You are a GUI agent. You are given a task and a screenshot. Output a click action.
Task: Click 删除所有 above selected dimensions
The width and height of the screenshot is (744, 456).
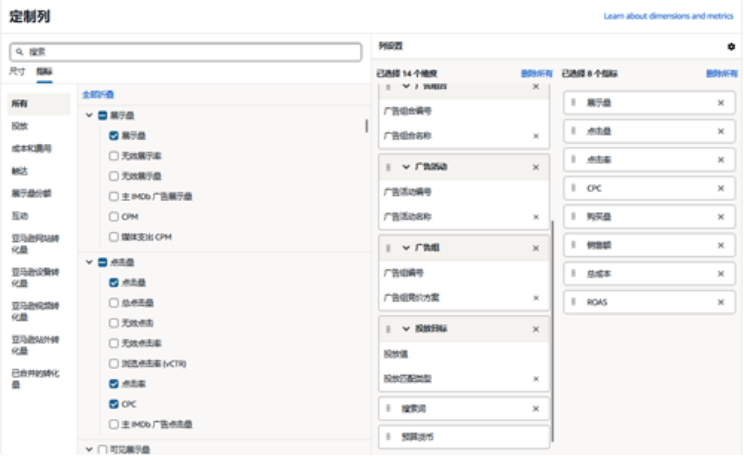[537, 74]
